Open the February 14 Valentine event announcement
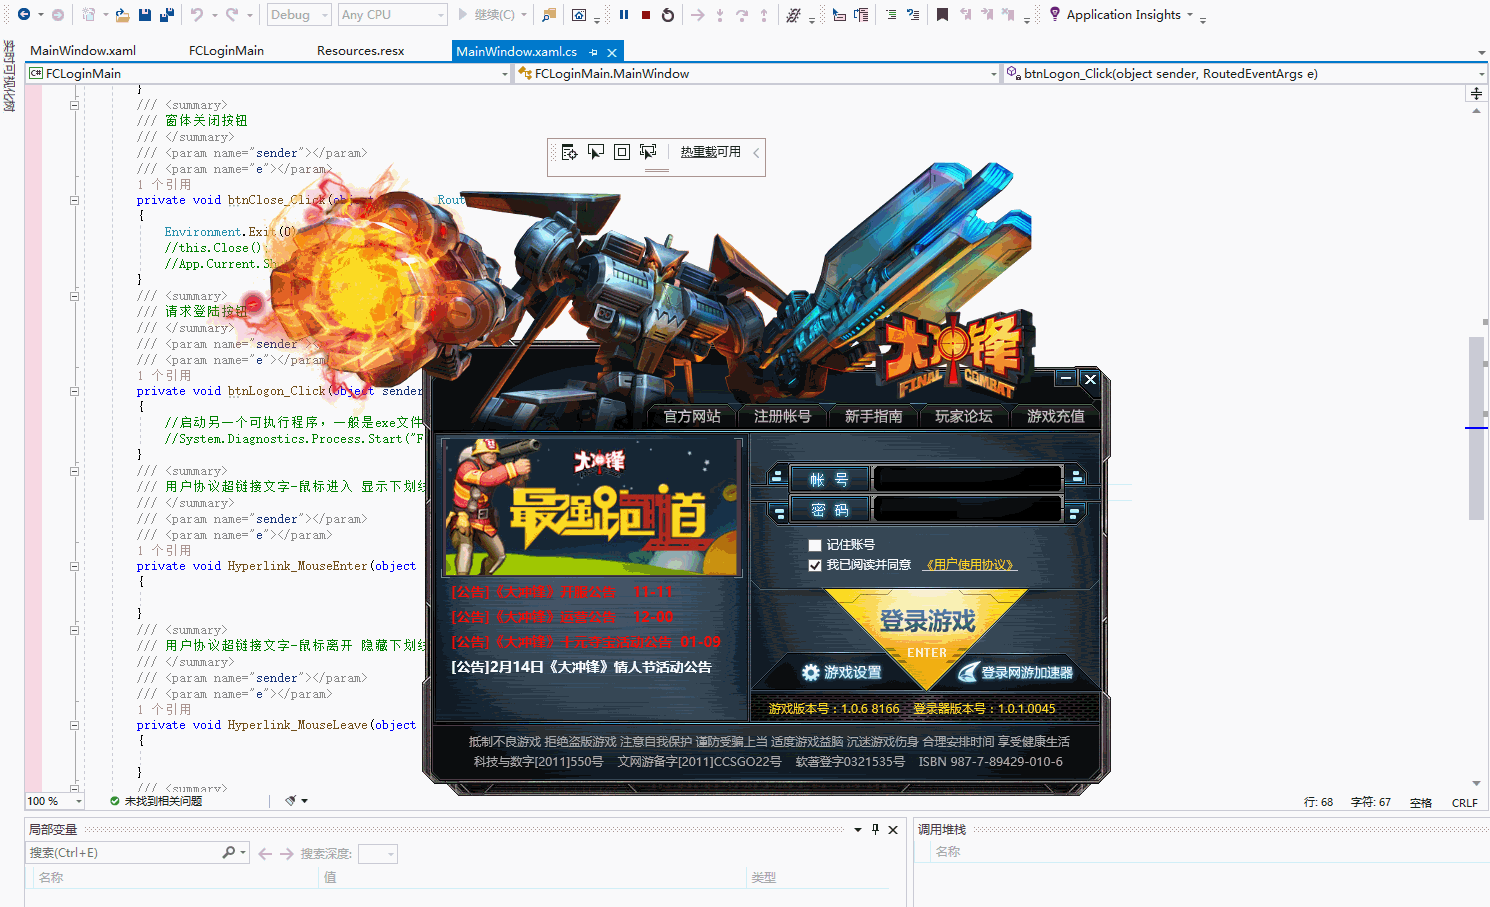Image resolution: width=1490 pixels, height=907 pixels. [582, 667]
